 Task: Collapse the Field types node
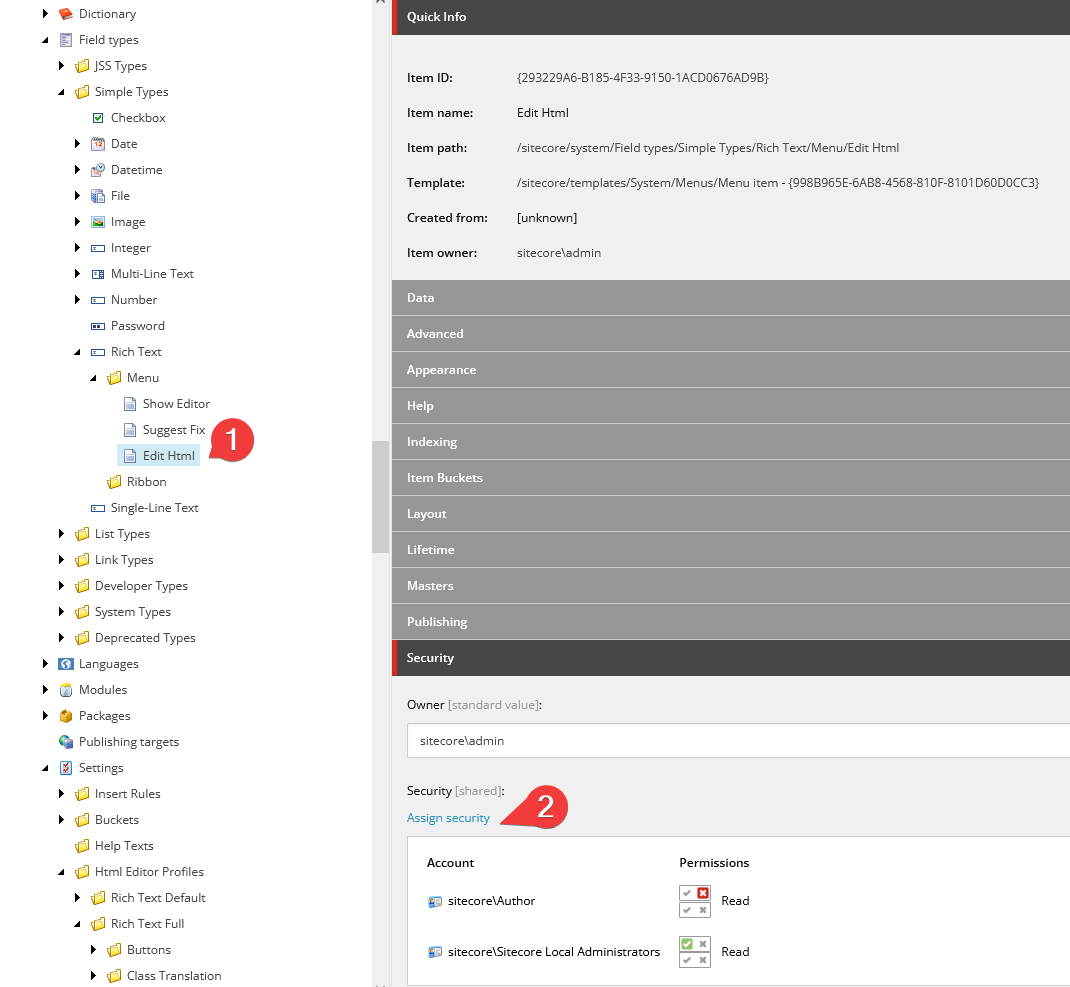click(45, 40)
